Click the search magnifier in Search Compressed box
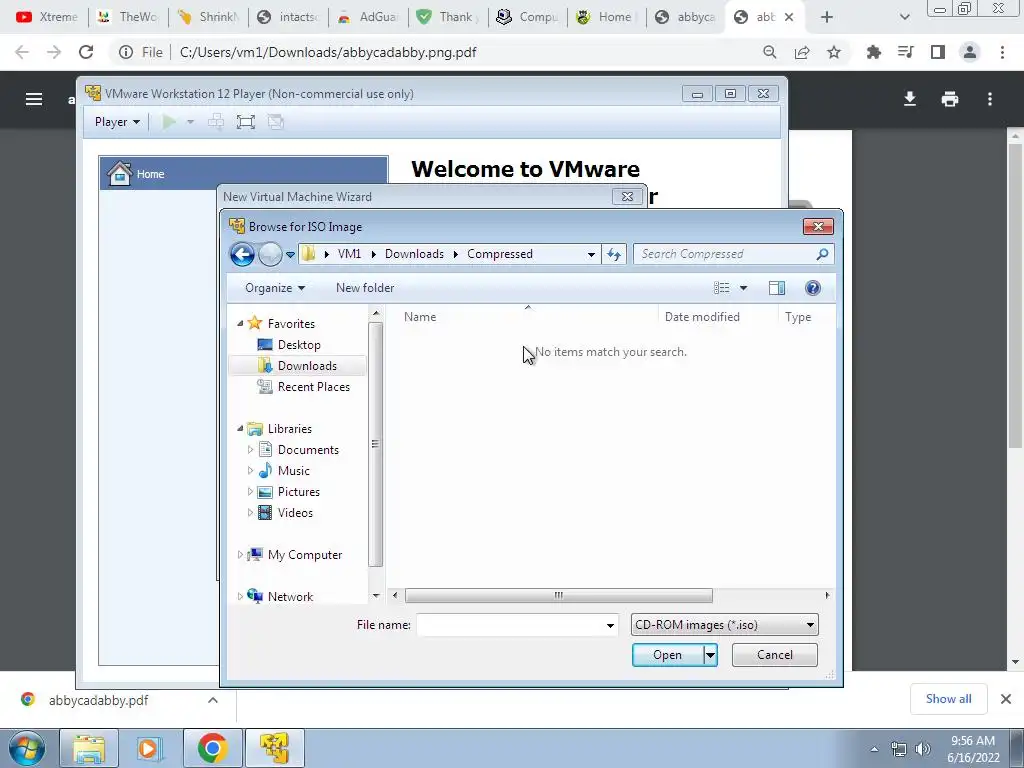Image resolution: width=1024 pixels, height=768 pixels. tap(822, 254)
